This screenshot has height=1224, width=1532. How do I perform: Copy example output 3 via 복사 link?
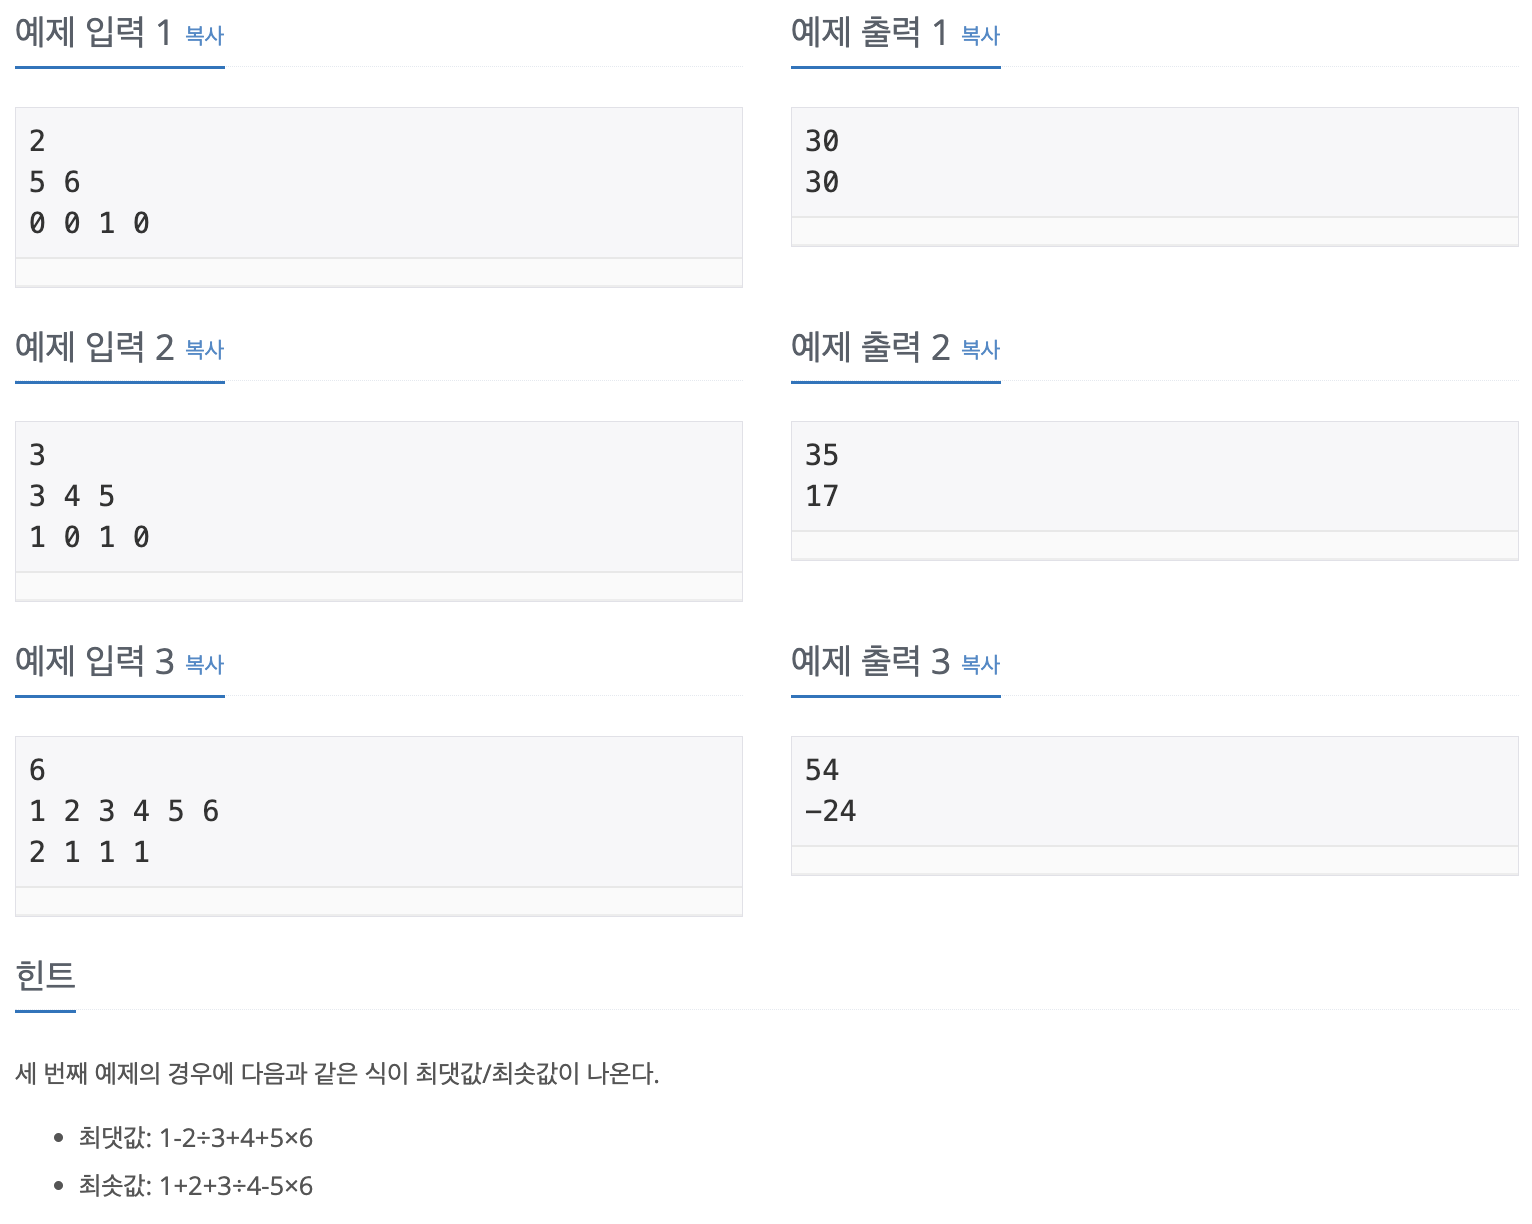[981, 664]
